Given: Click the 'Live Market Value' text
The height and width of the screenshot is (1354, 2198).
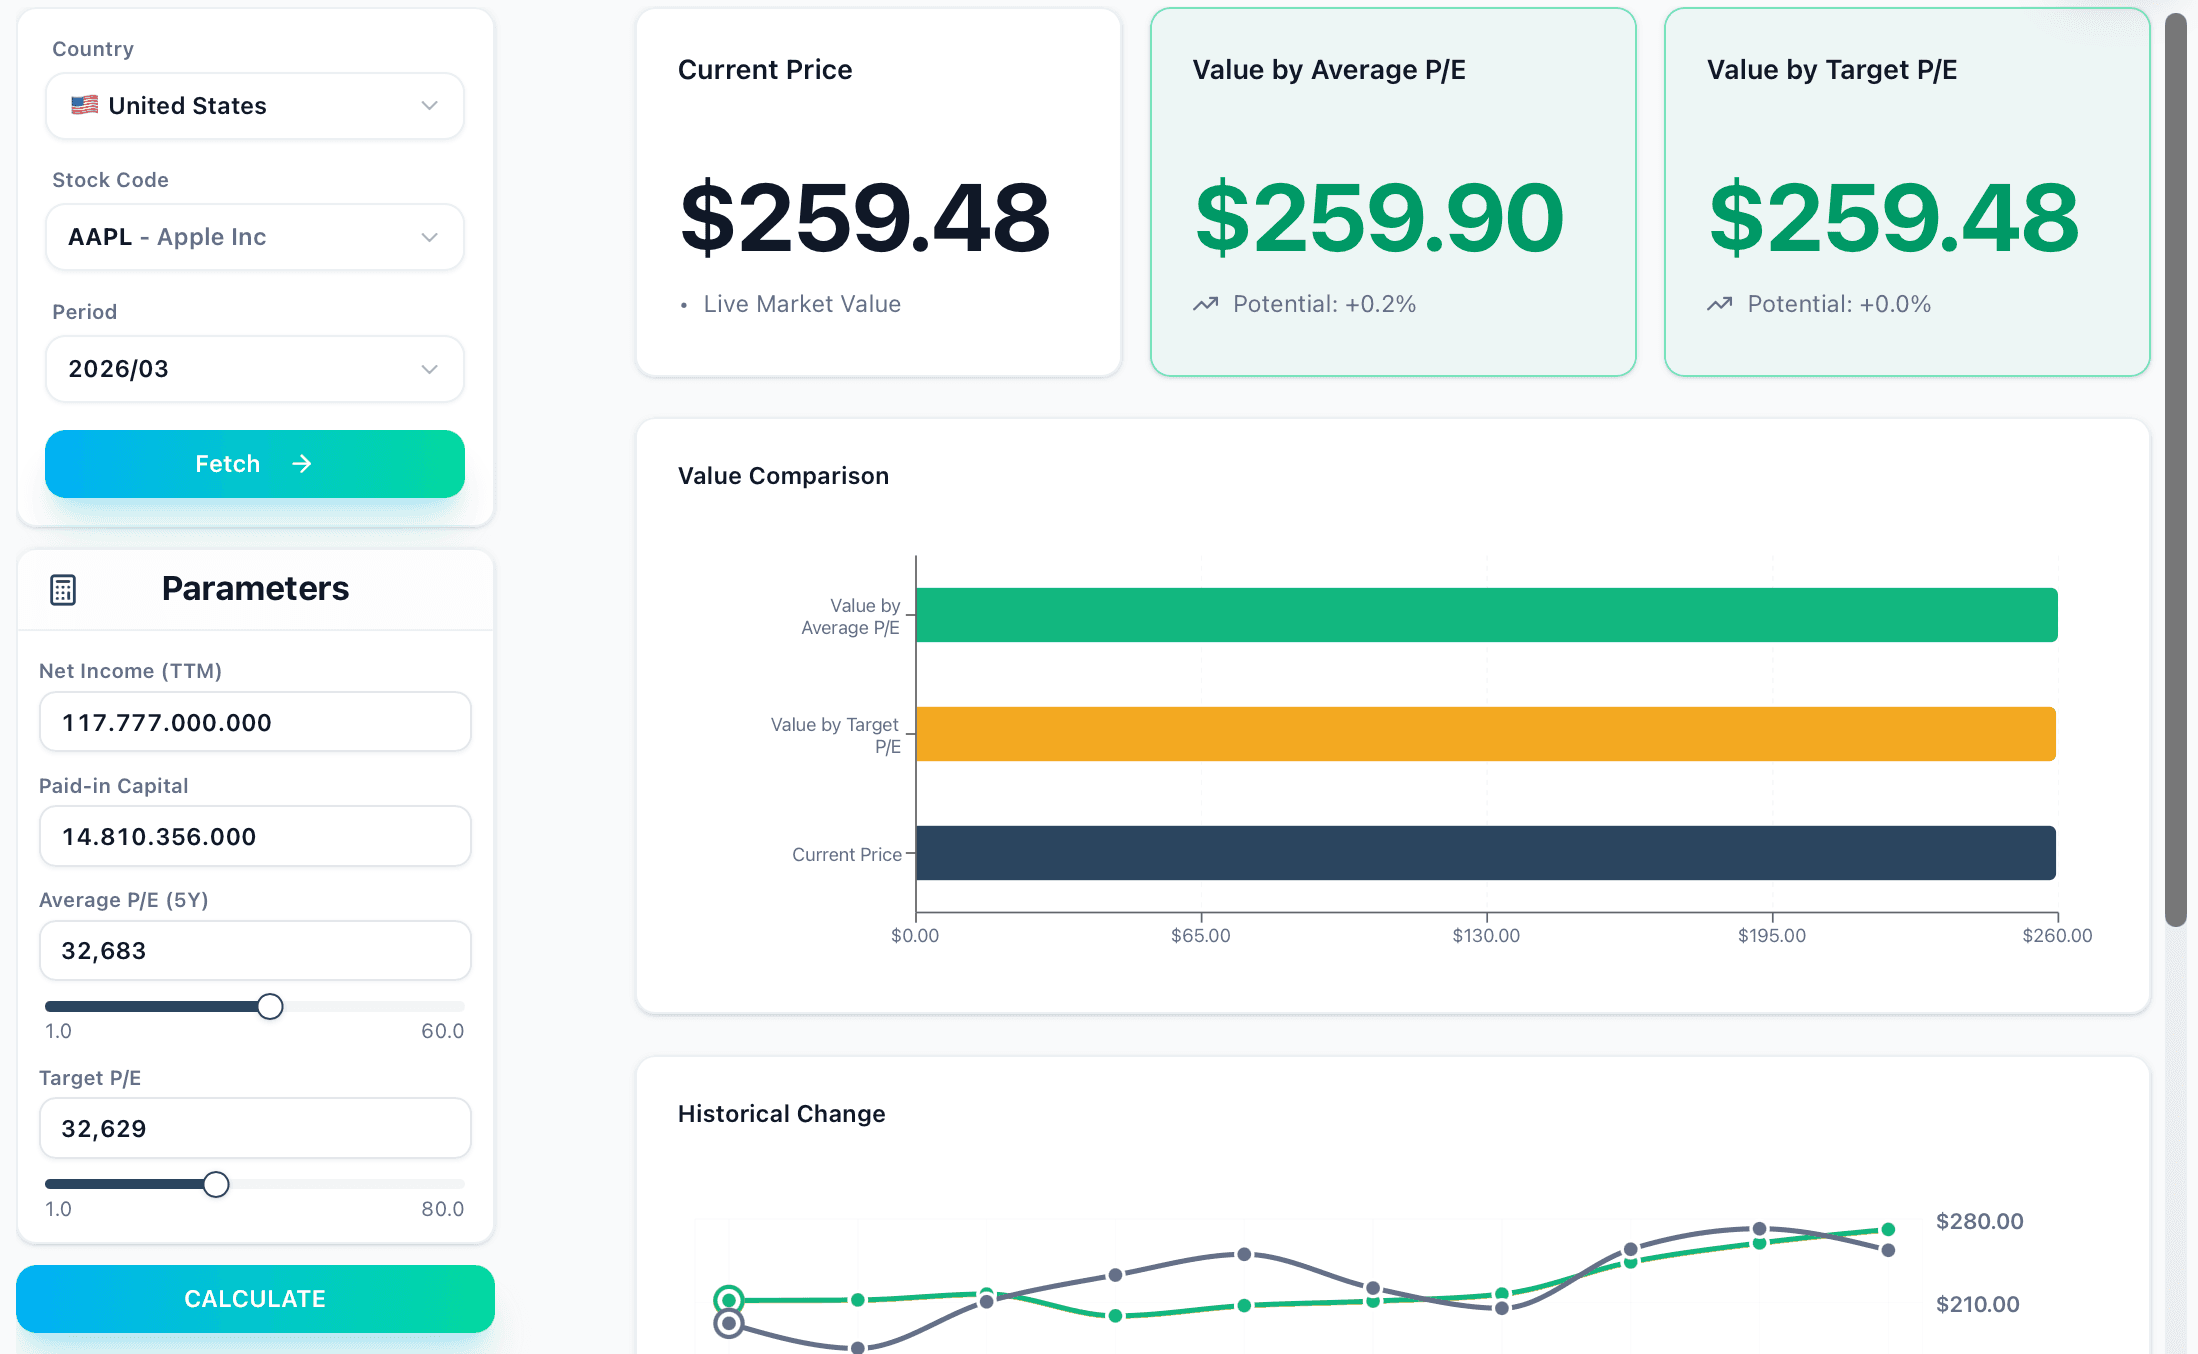Looking at the screenshot, I should (x=802, y=304).
